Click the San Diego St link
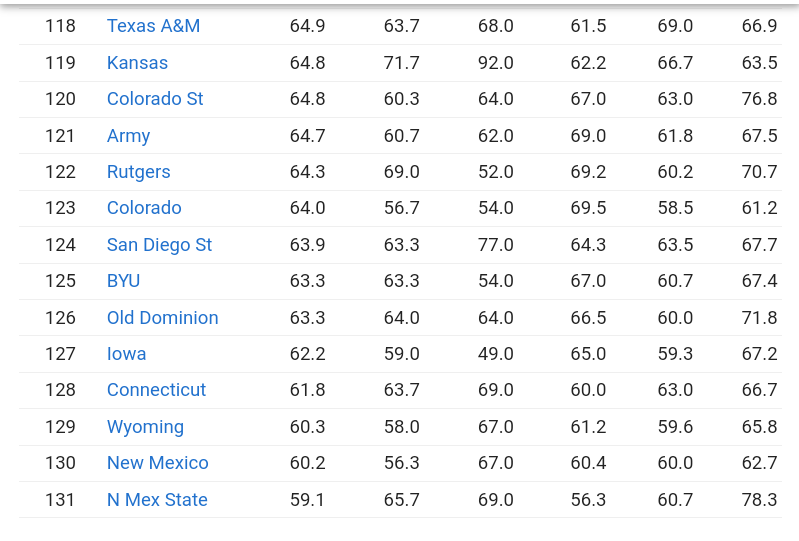Image resolution: width=799 pixels, height=541 pixels. pos(159,245)
